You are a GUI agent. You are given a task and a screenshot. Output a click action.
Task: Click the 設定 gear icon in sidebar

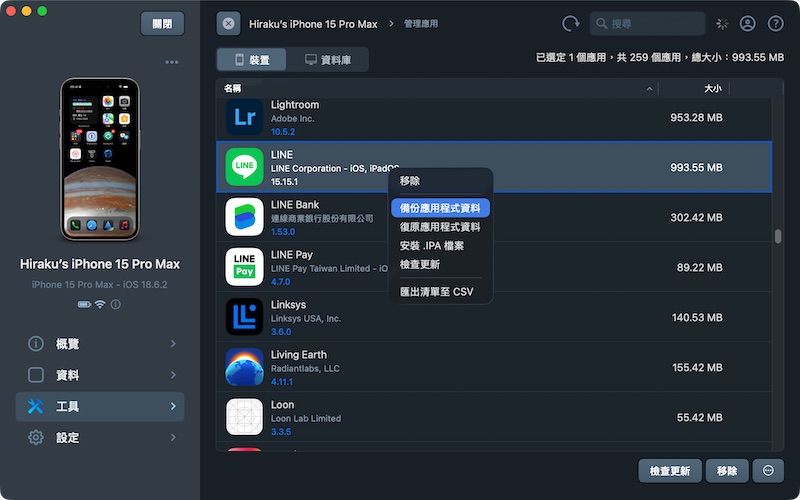coord(36,437)
